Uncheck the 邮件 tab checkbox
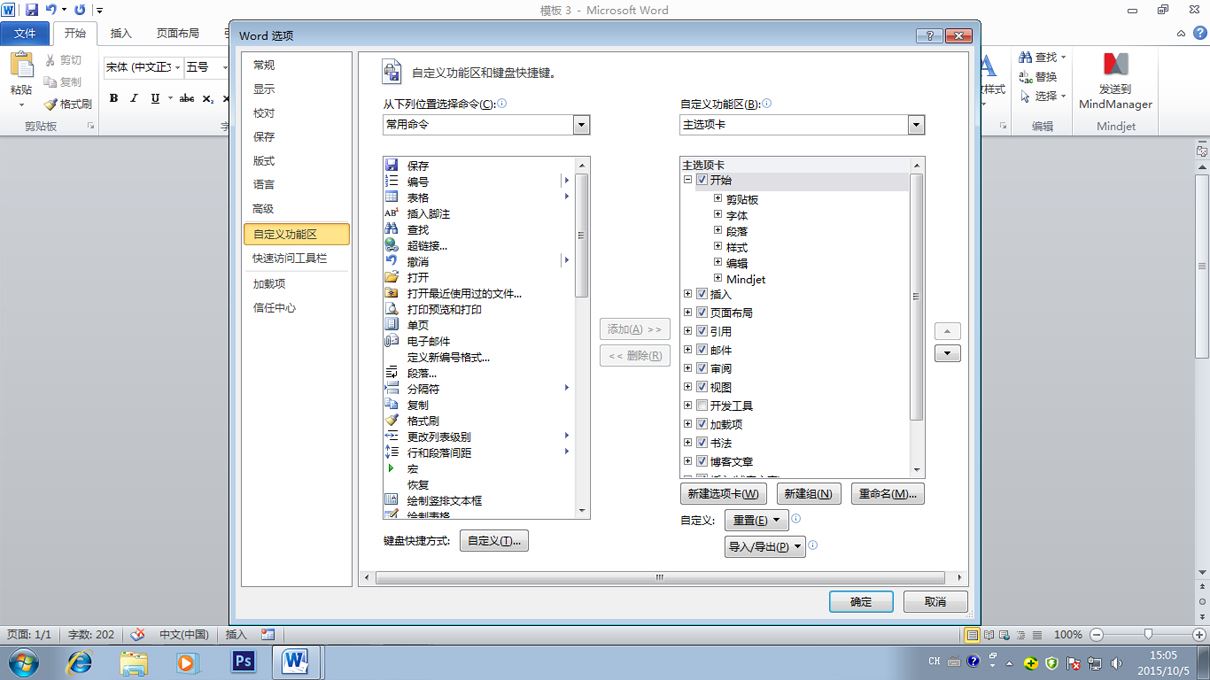Viewport: 1210px width, 680px height. pyautogui.click(x=702, y=350)
